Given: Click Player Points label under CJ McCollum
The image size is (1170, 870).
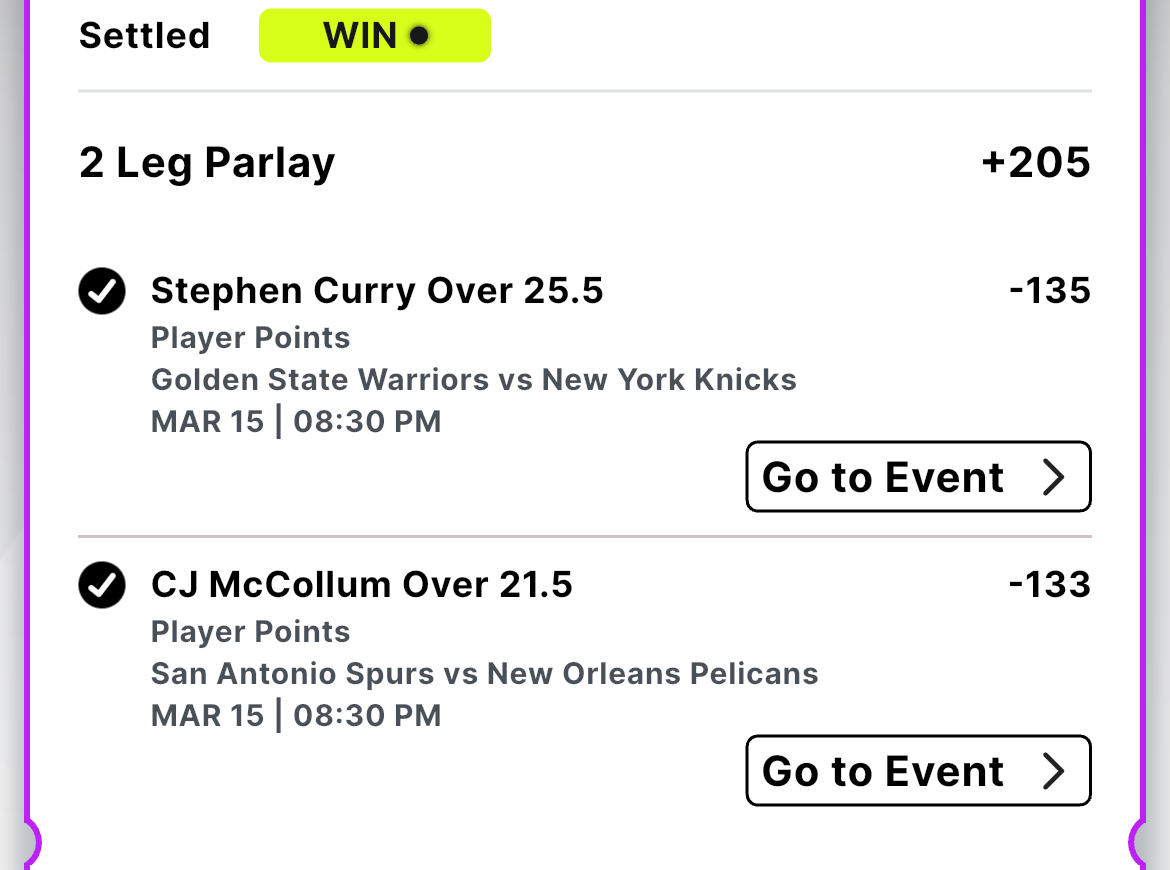Looking at the screenshot, I should 251,632.
